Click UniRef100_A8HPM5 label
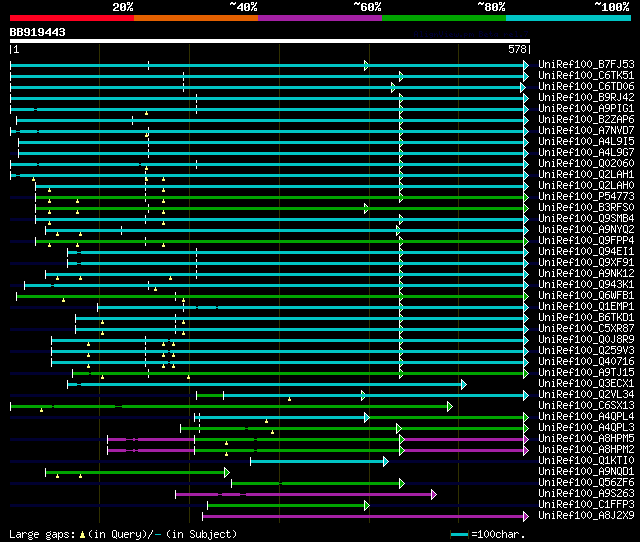 point(586,439)
